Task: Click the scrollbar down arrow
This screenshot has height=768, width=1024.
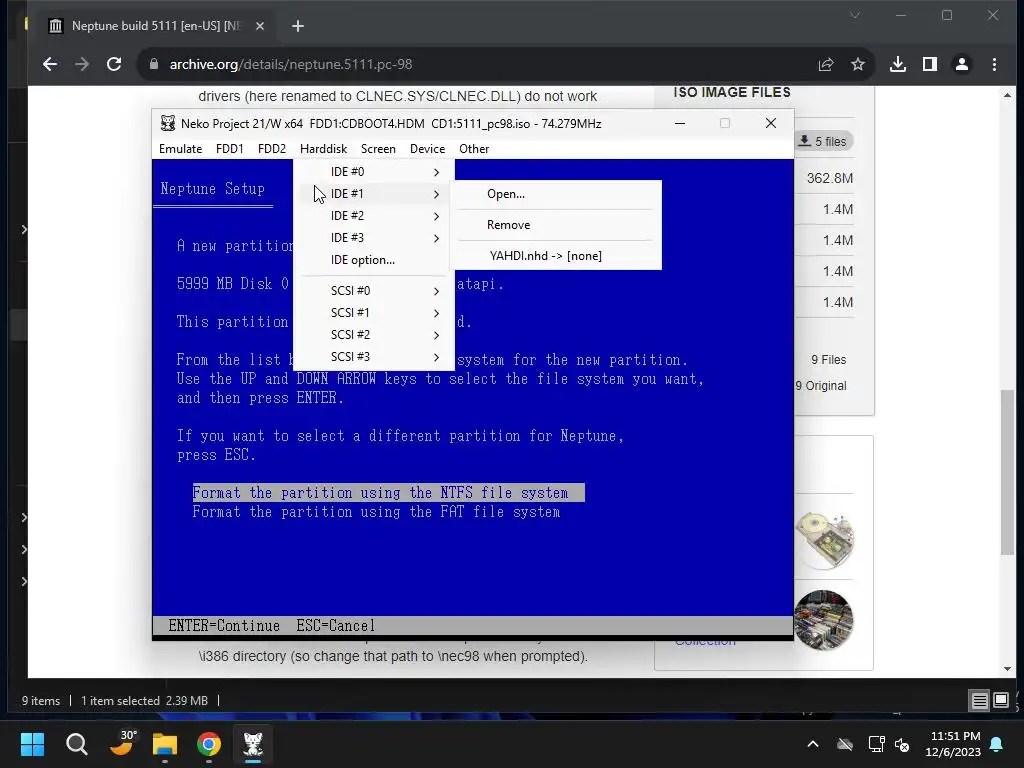Action: 1007,669
